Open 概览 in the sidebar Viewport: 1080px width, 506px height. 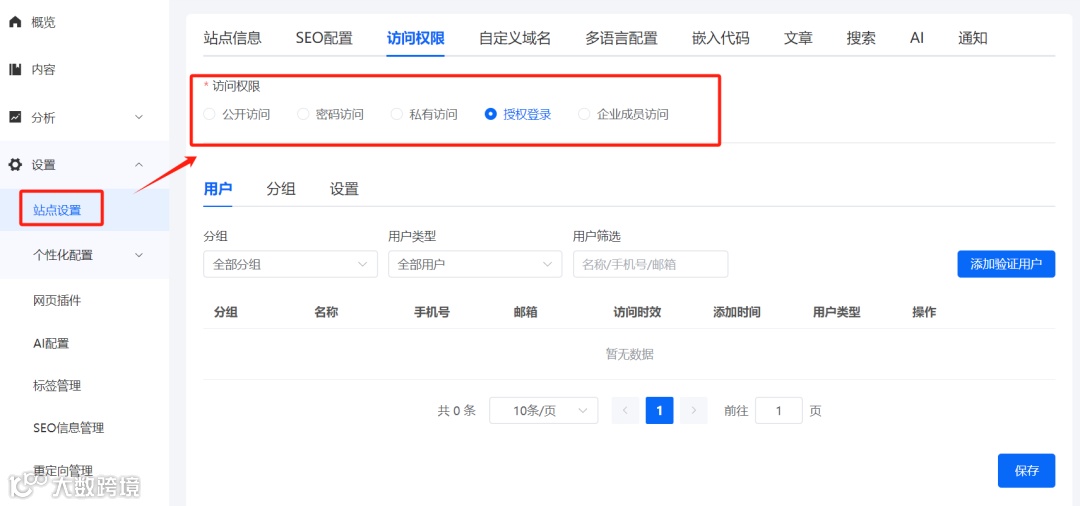click(x=43, y=23)
